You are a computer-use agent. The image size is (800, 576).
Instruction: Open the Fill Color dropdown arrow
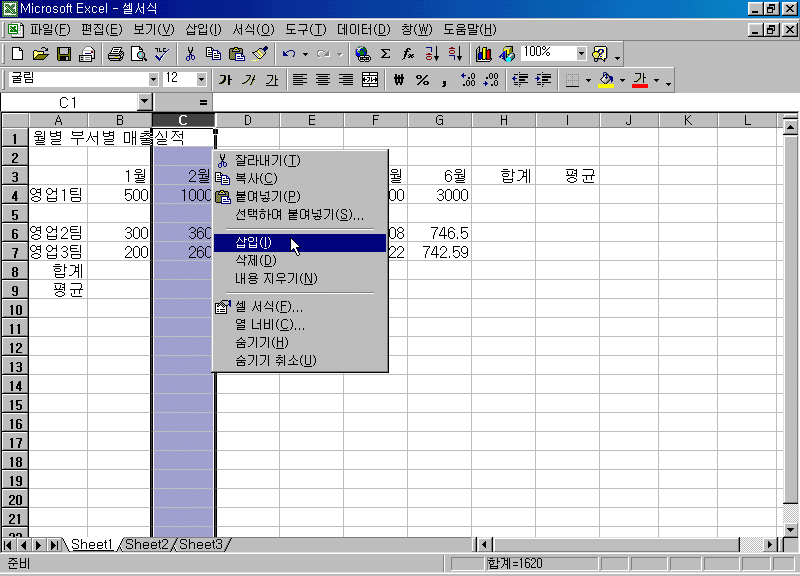coord(622,80)
